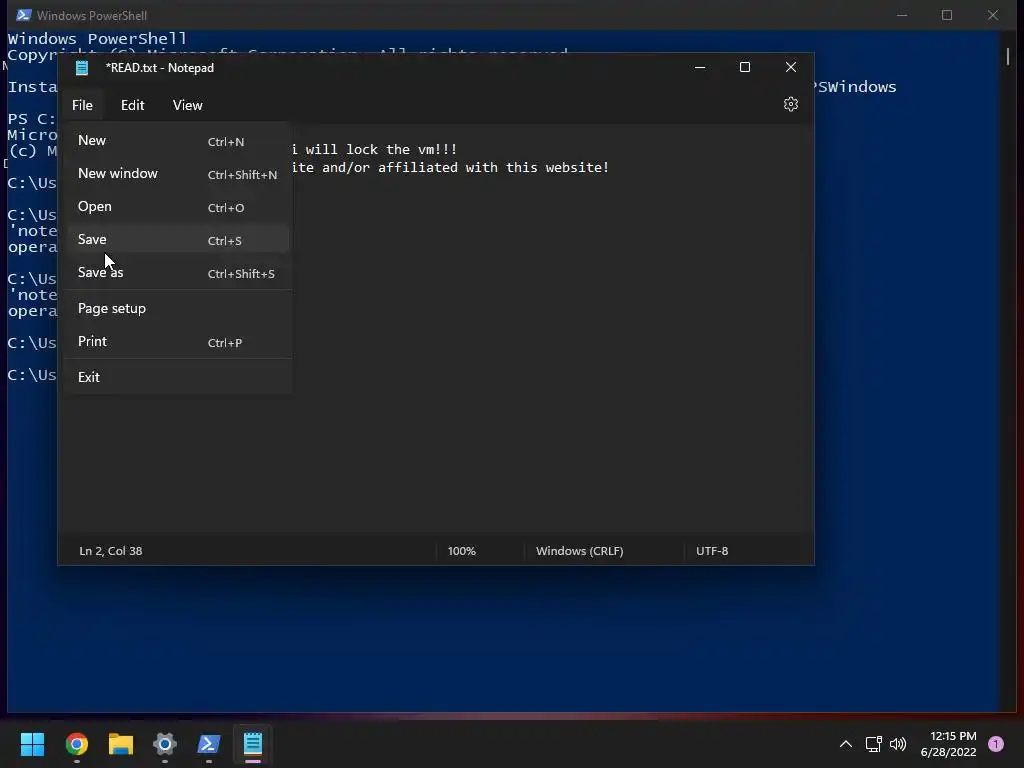Choose Print from File menu
The height and width of the screenshot is (768, 1024).
point(178,342)
